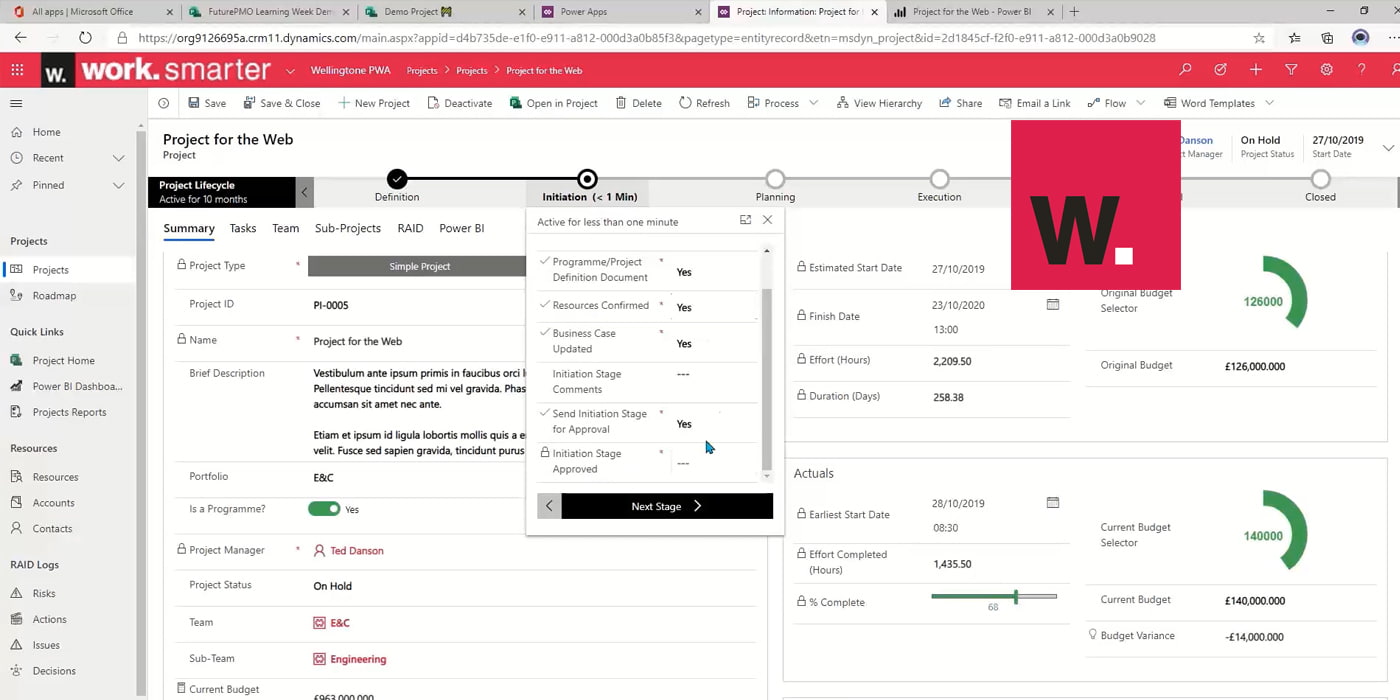Open the record form selector icon
The width and height of the screenshot is (1400, 700).
pos(164,103)
